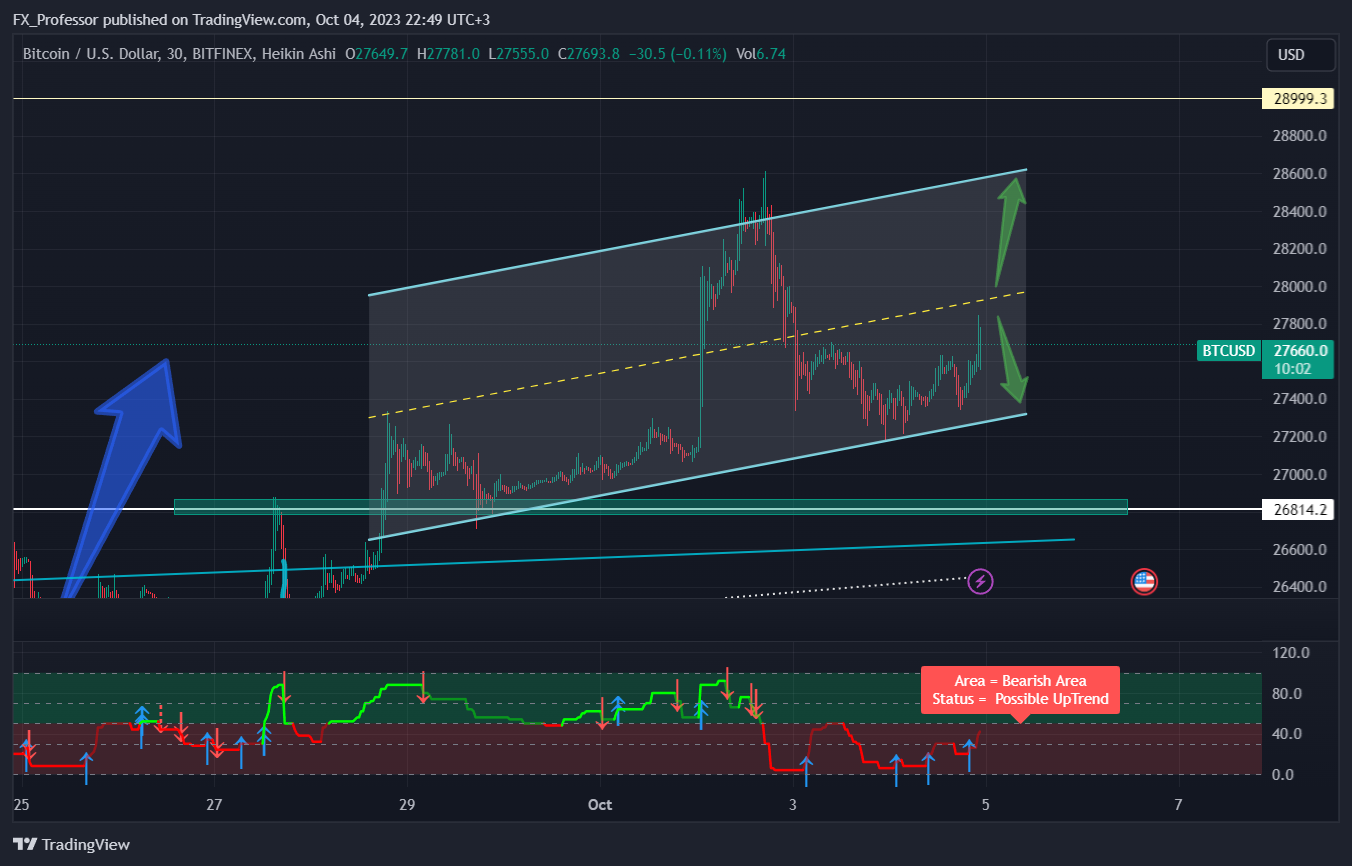Click the 26814.2 white price label
1352x866 pixels.
tap(1300, 509)
